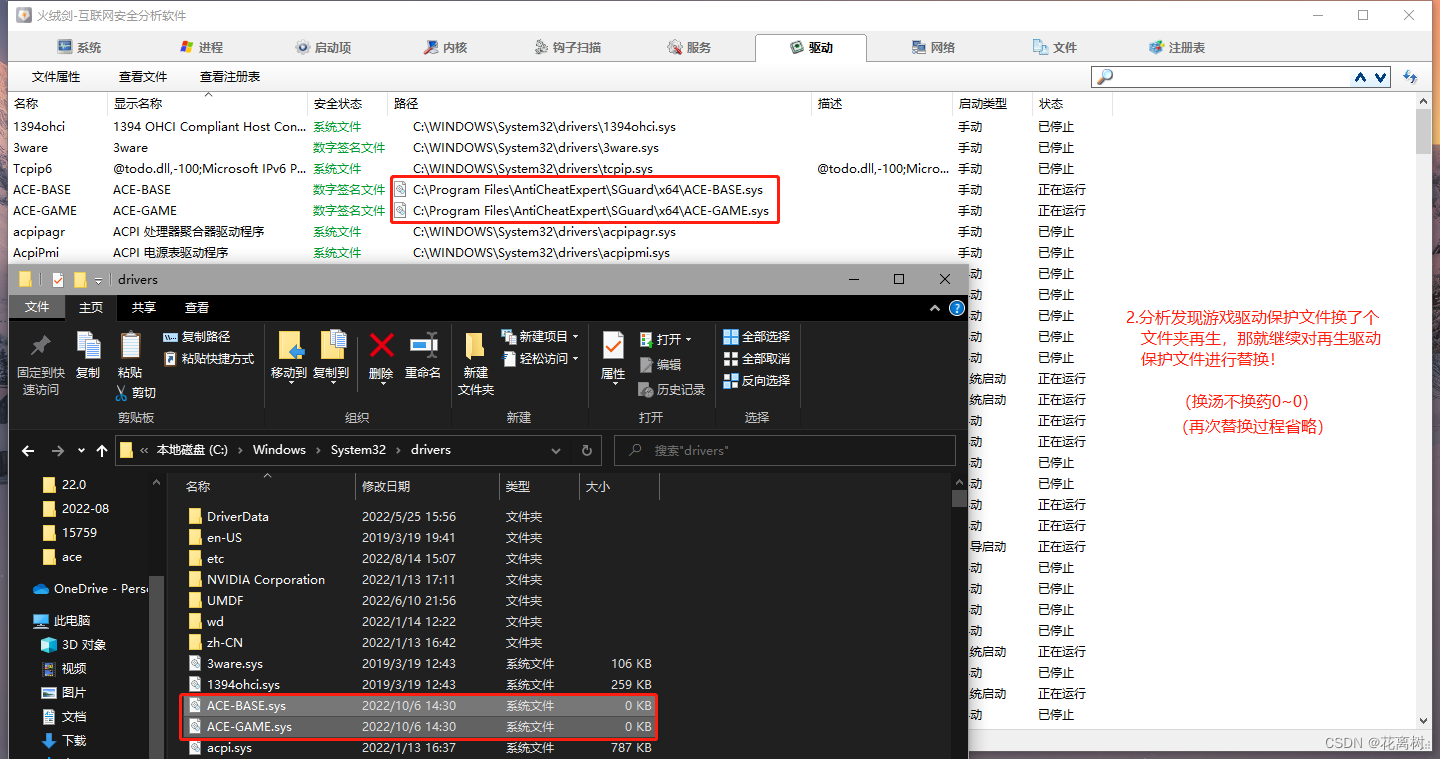1440x759 pixels.
Task: Select the ACE-BASE.sys file
Action: 420,705
